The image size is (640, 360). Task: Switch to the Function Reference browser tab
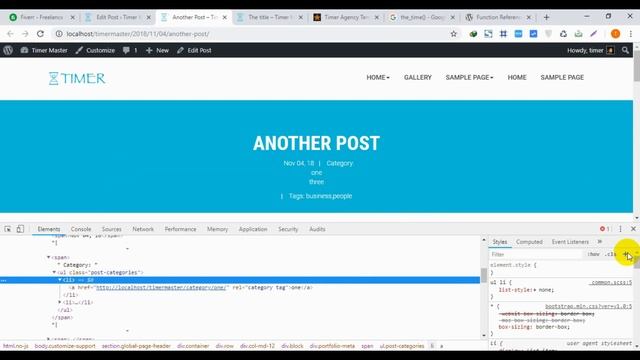[498, 17]
